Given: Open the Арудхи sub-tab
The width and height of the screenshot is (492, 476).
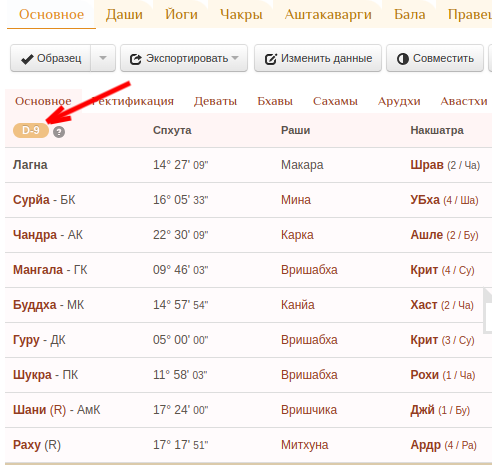Looking at the screenshot, I should pyautogui.click(x=399, y=101).
